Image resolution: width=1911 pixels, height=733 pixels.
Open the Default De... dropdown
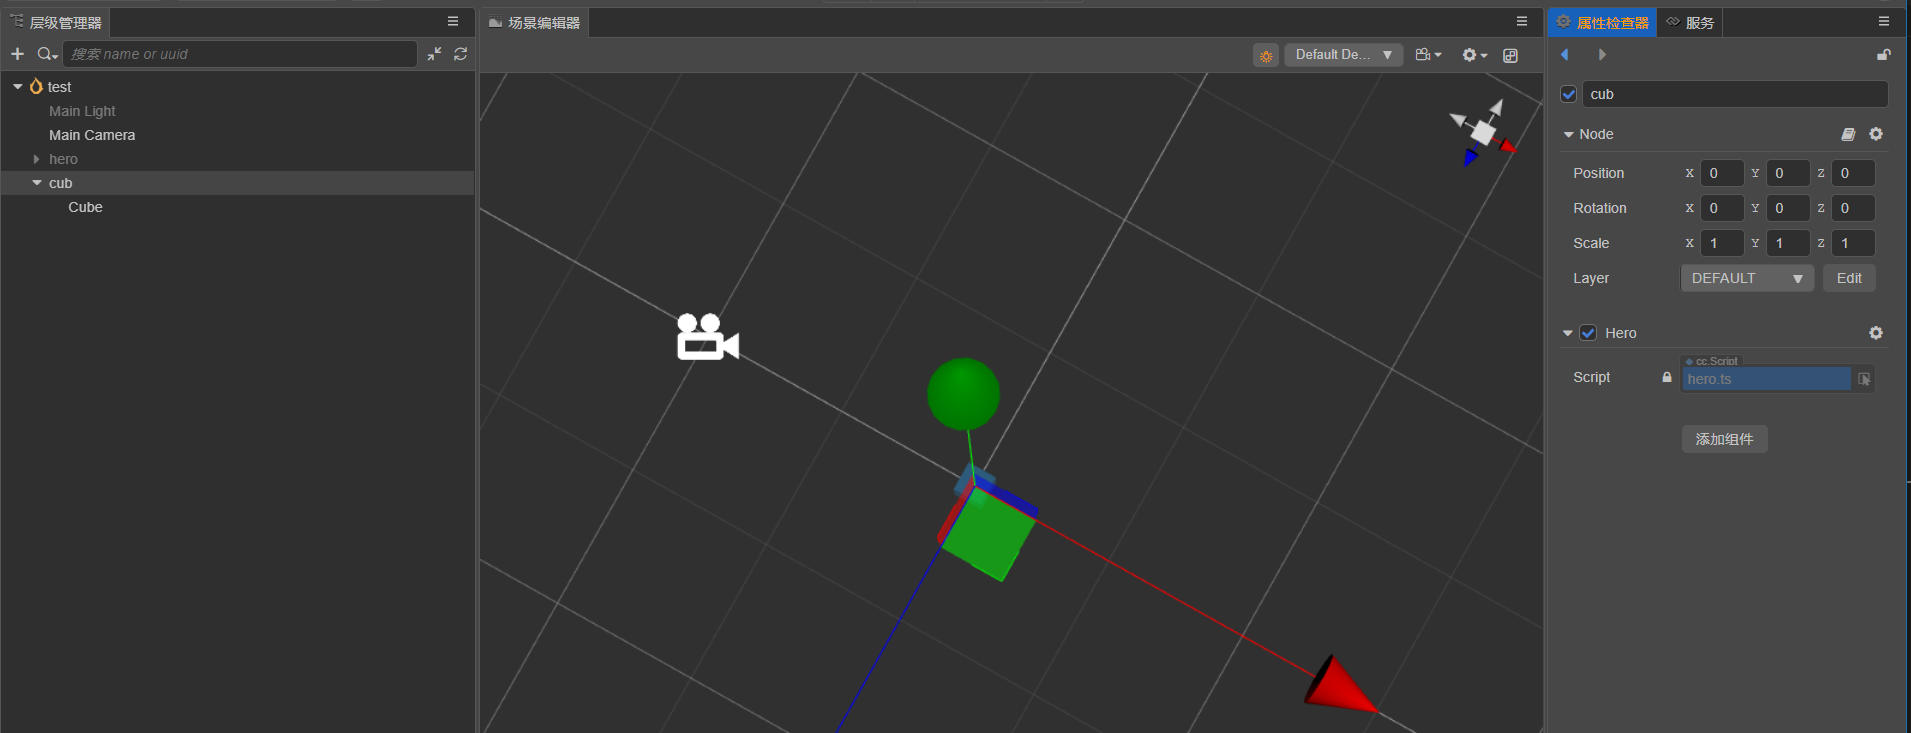coord(1344,55)
